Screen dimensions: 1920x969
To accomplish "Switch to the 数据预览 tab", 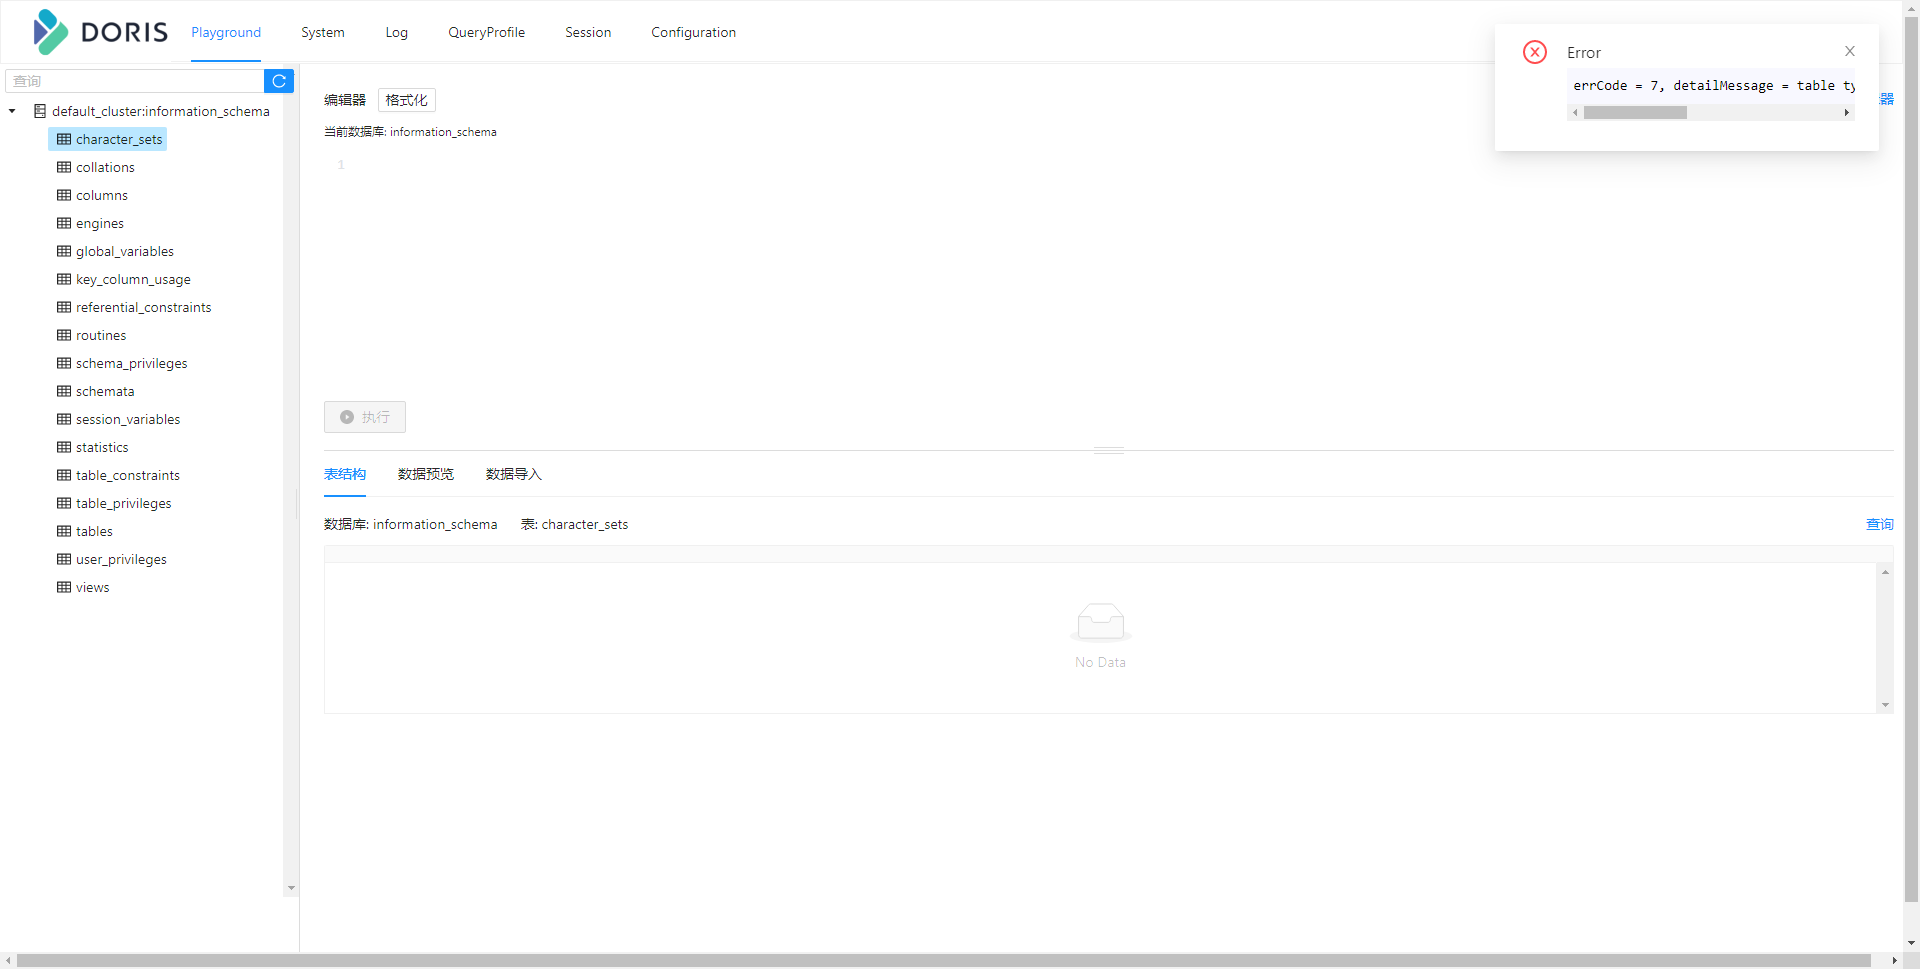I will [425, 474].
